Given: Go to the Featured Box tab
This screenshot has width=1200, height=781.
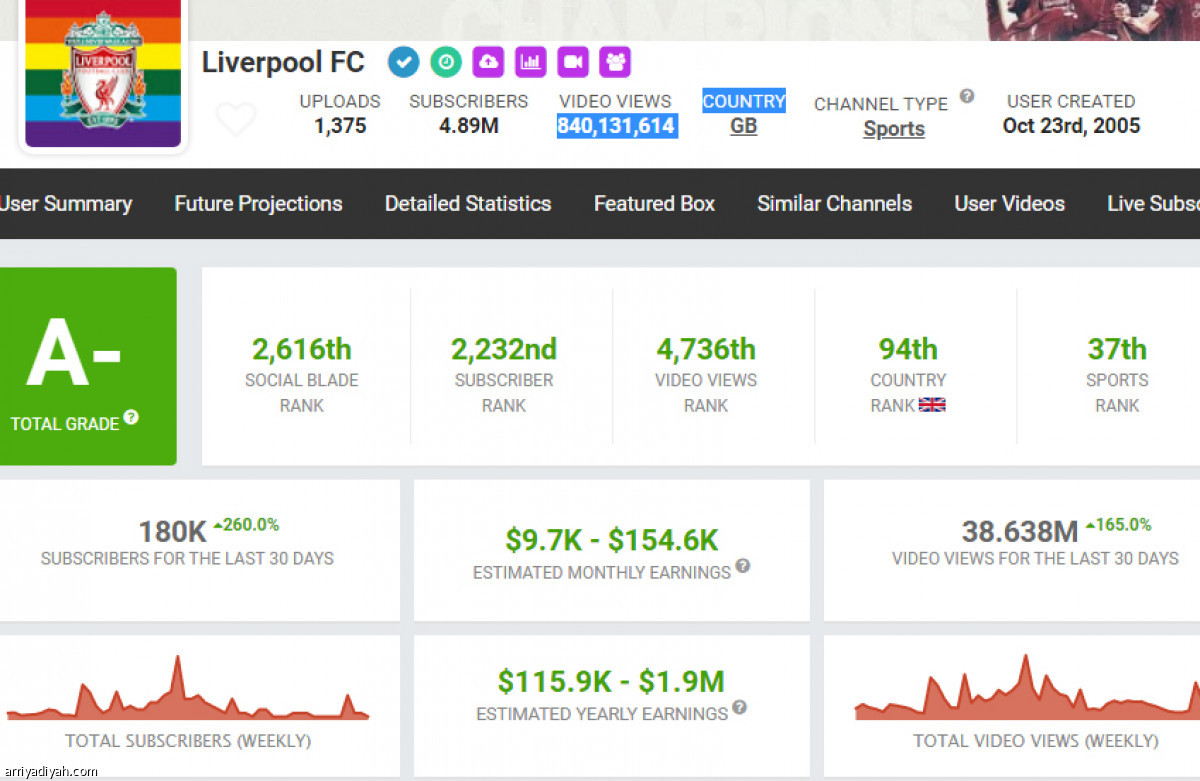Looking at the screenshot, I should (654, 204).
